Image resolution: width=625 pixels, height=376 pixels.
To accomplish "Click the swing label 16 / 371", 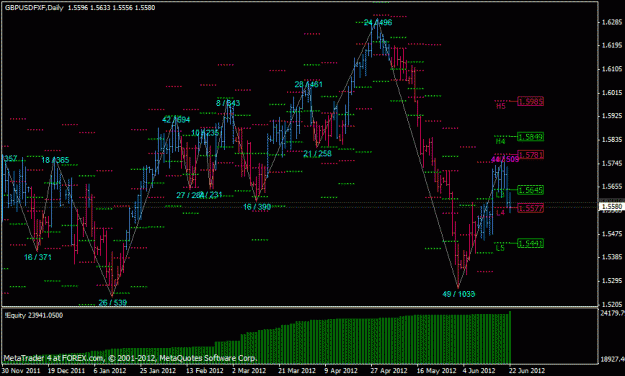I will pos(38,257).
